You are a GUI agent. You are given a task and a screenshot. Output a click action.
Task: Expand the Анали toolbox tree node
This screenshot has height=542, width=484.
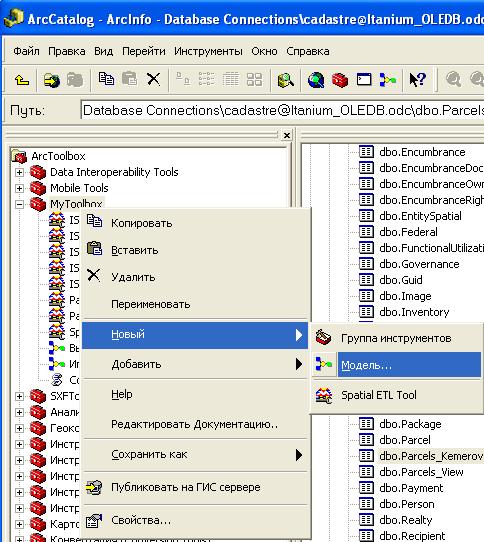[19, 412]
